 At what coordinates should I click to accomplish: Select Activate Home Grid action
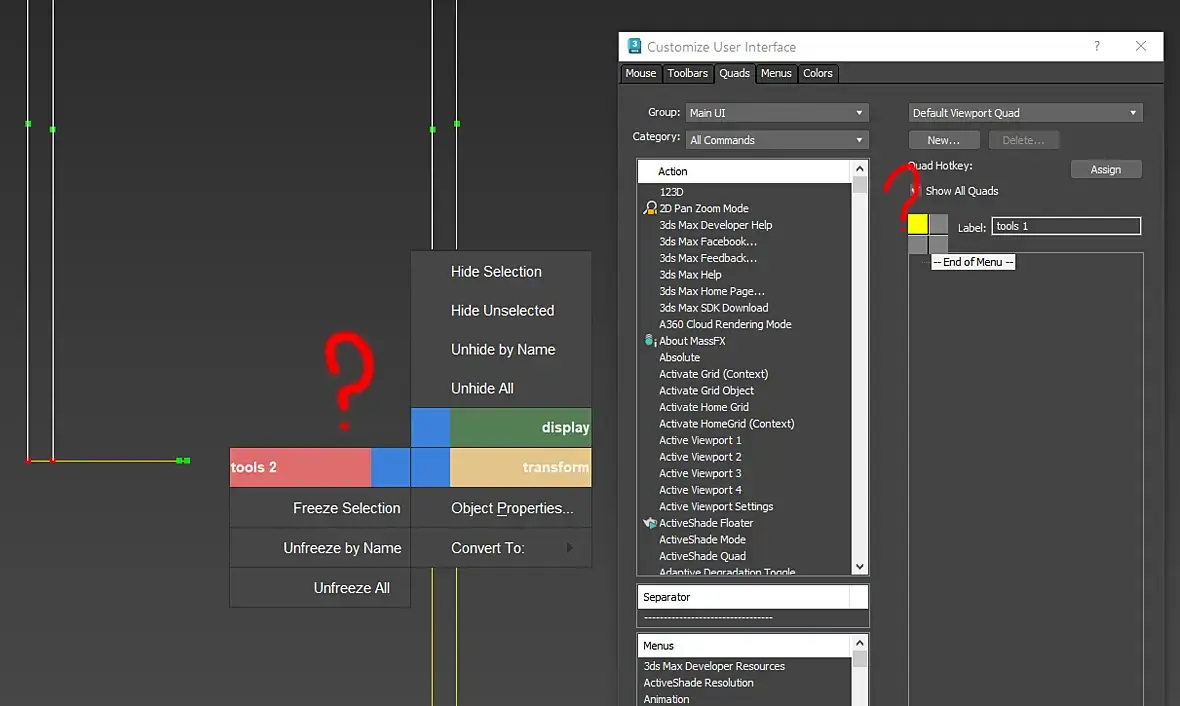[x=704, y=407]
